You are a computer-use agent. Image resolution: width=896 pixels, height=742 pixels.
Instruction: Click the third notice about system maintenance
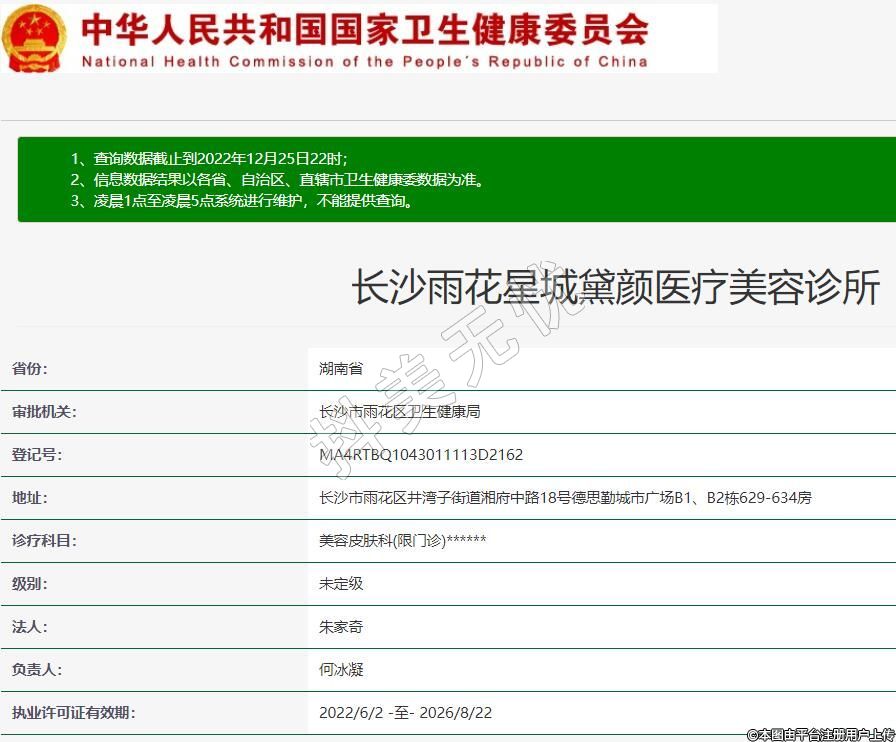[242, 200]
